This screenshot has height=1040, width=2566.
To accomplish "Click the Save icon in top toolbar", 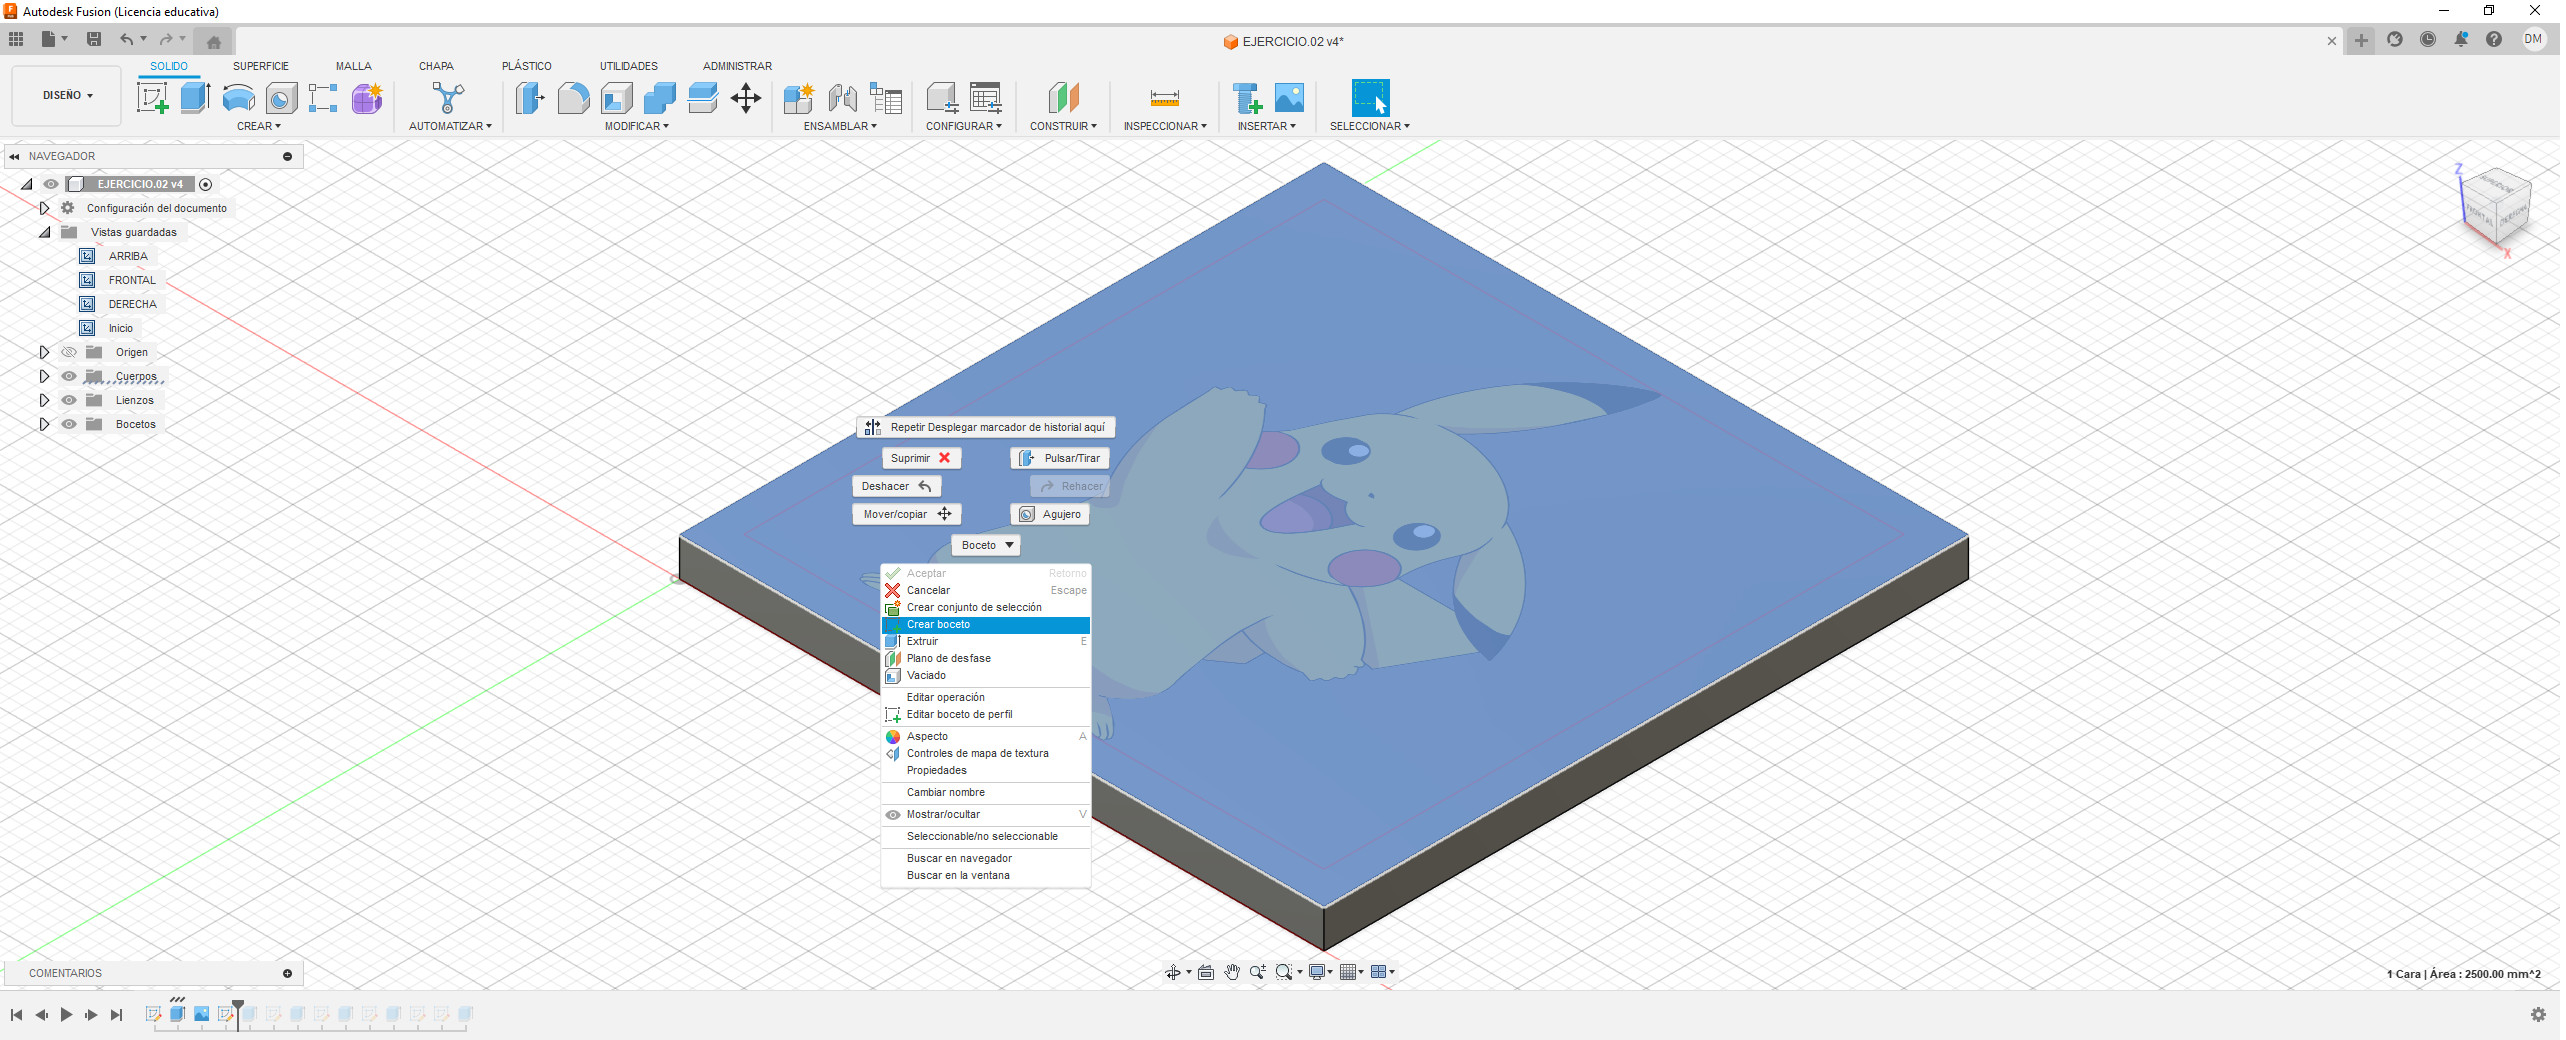I will pos(94,39).
